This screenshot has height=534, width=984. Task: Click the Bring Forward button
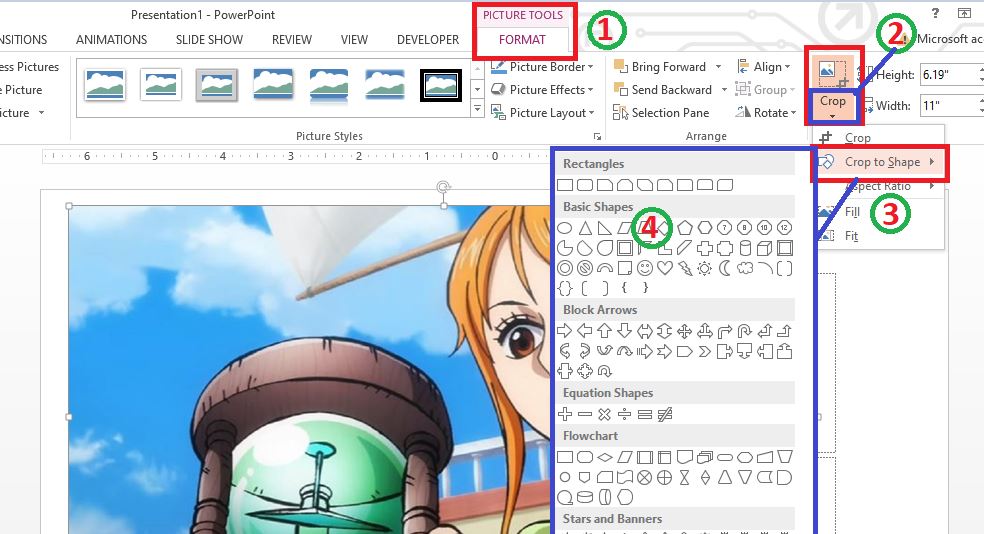click(x=659, y=67)
